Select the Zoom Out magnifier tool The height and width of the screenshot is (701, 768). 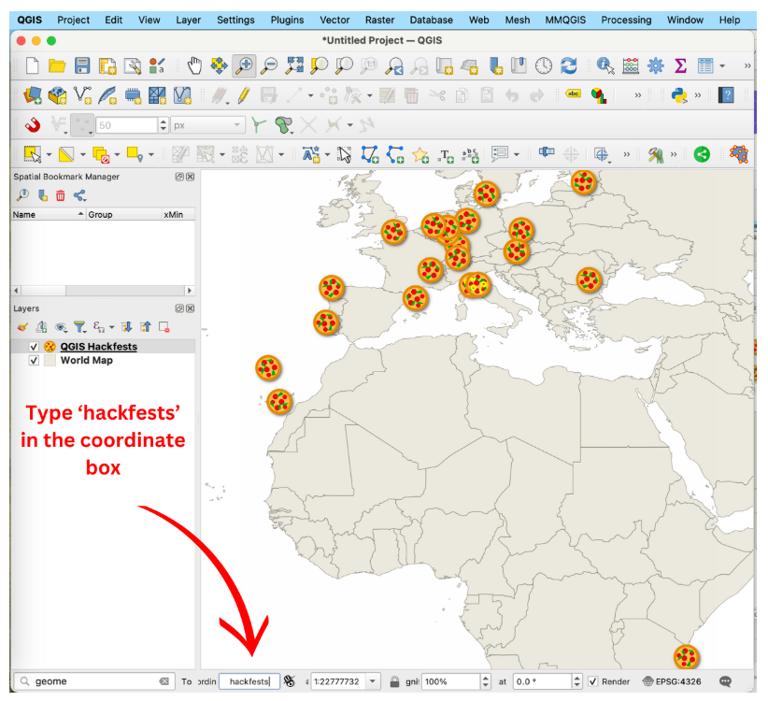(269, 65)
